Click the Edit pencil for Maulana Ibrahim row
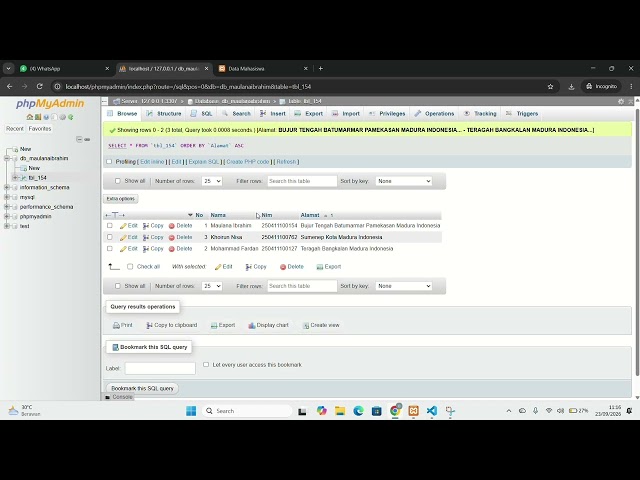The height and width of the screenshot is (480, 640). pyautogui.click(x=123, y=226)
